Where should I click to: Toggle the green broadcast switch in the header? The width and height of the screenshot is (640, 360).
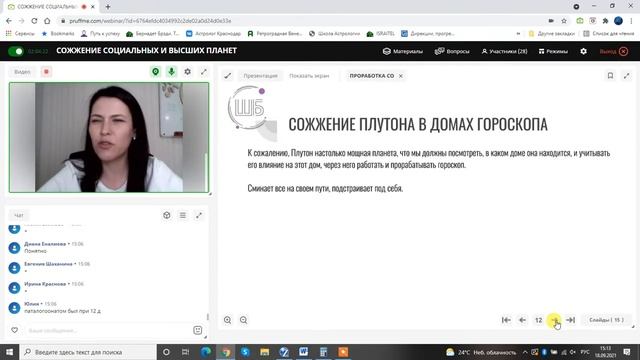tap(16, 51)
